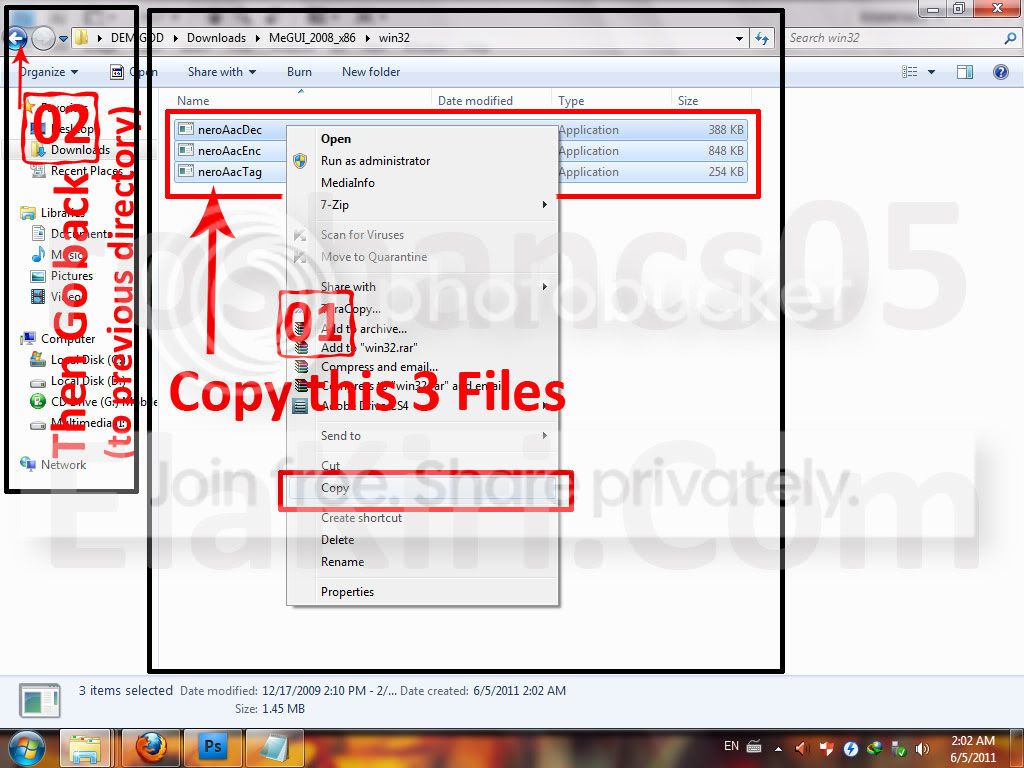Select MeGUI_2008_x86 breadcrumb segment
The width and height of the screenshot is (1024, 768).
point(312,38)
